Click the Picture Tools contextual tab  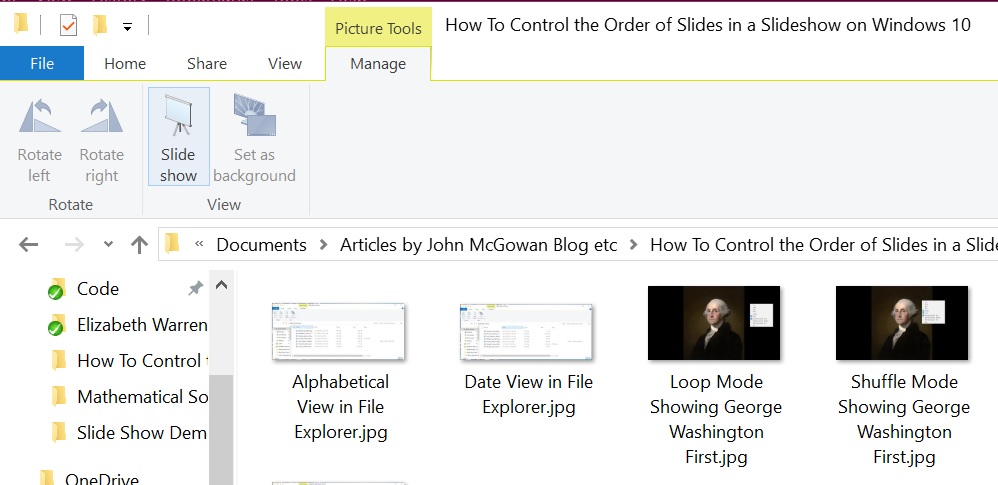[378, 29]
